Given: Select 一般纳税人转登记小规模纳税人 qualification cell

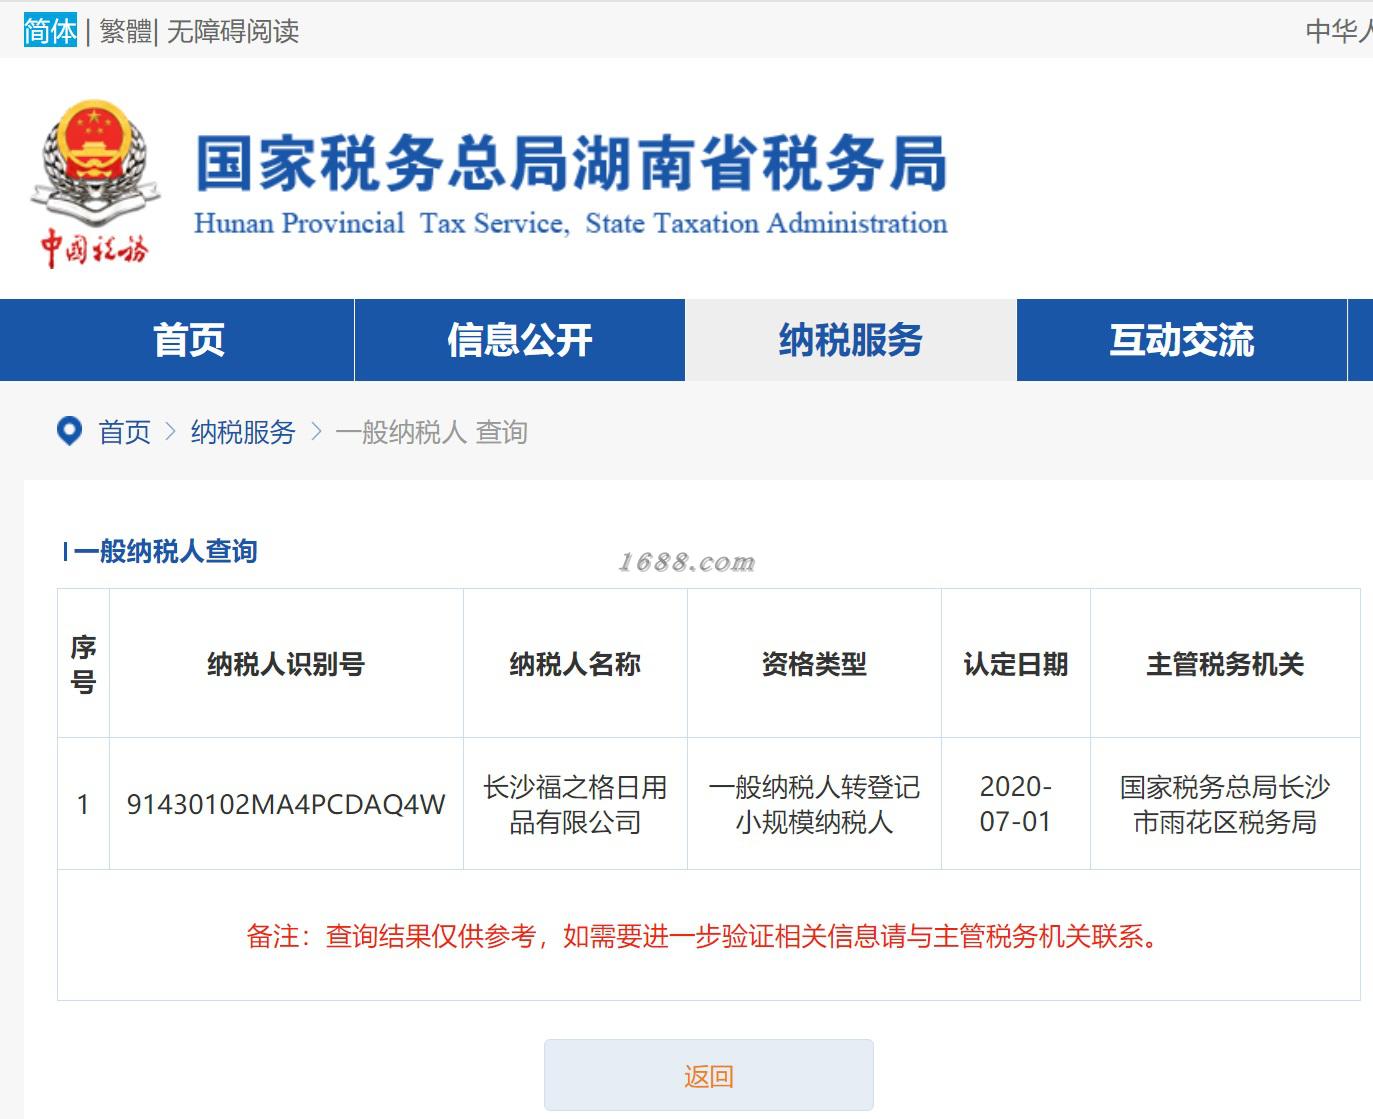Looking at the screenshot, I should pyautogui.click(x=814, y=804).
